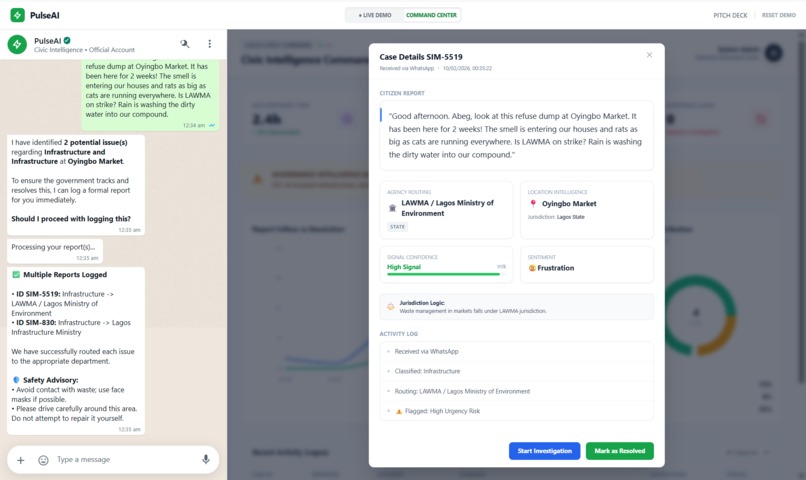
Task: Click the PulseAI chat avatar icon
Action: (x=17, y=45)
